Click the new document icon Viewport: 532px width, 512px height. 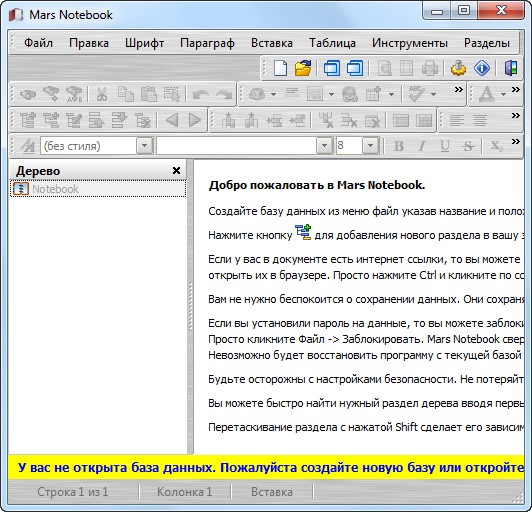(280, 68)
